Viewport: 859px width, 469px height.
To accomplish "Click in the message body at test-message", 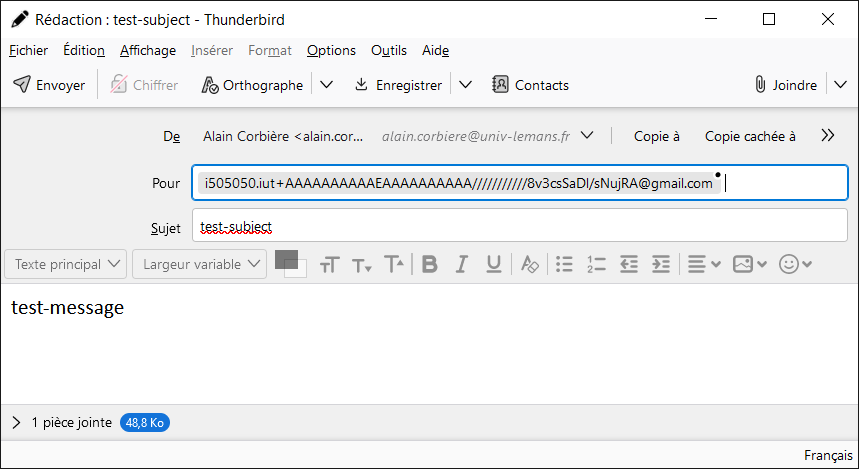I will tap(67, 307).
